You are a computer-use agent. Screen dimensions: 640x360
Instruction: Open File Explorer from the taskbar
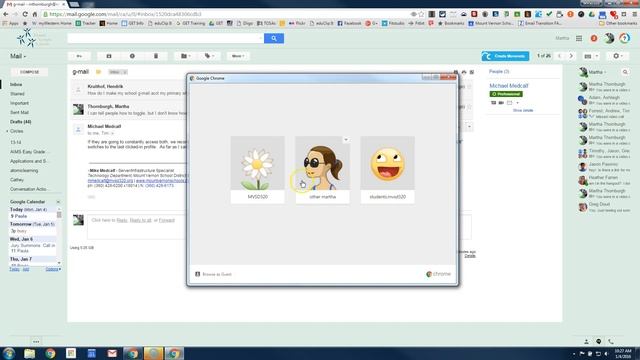coord(29,353)
